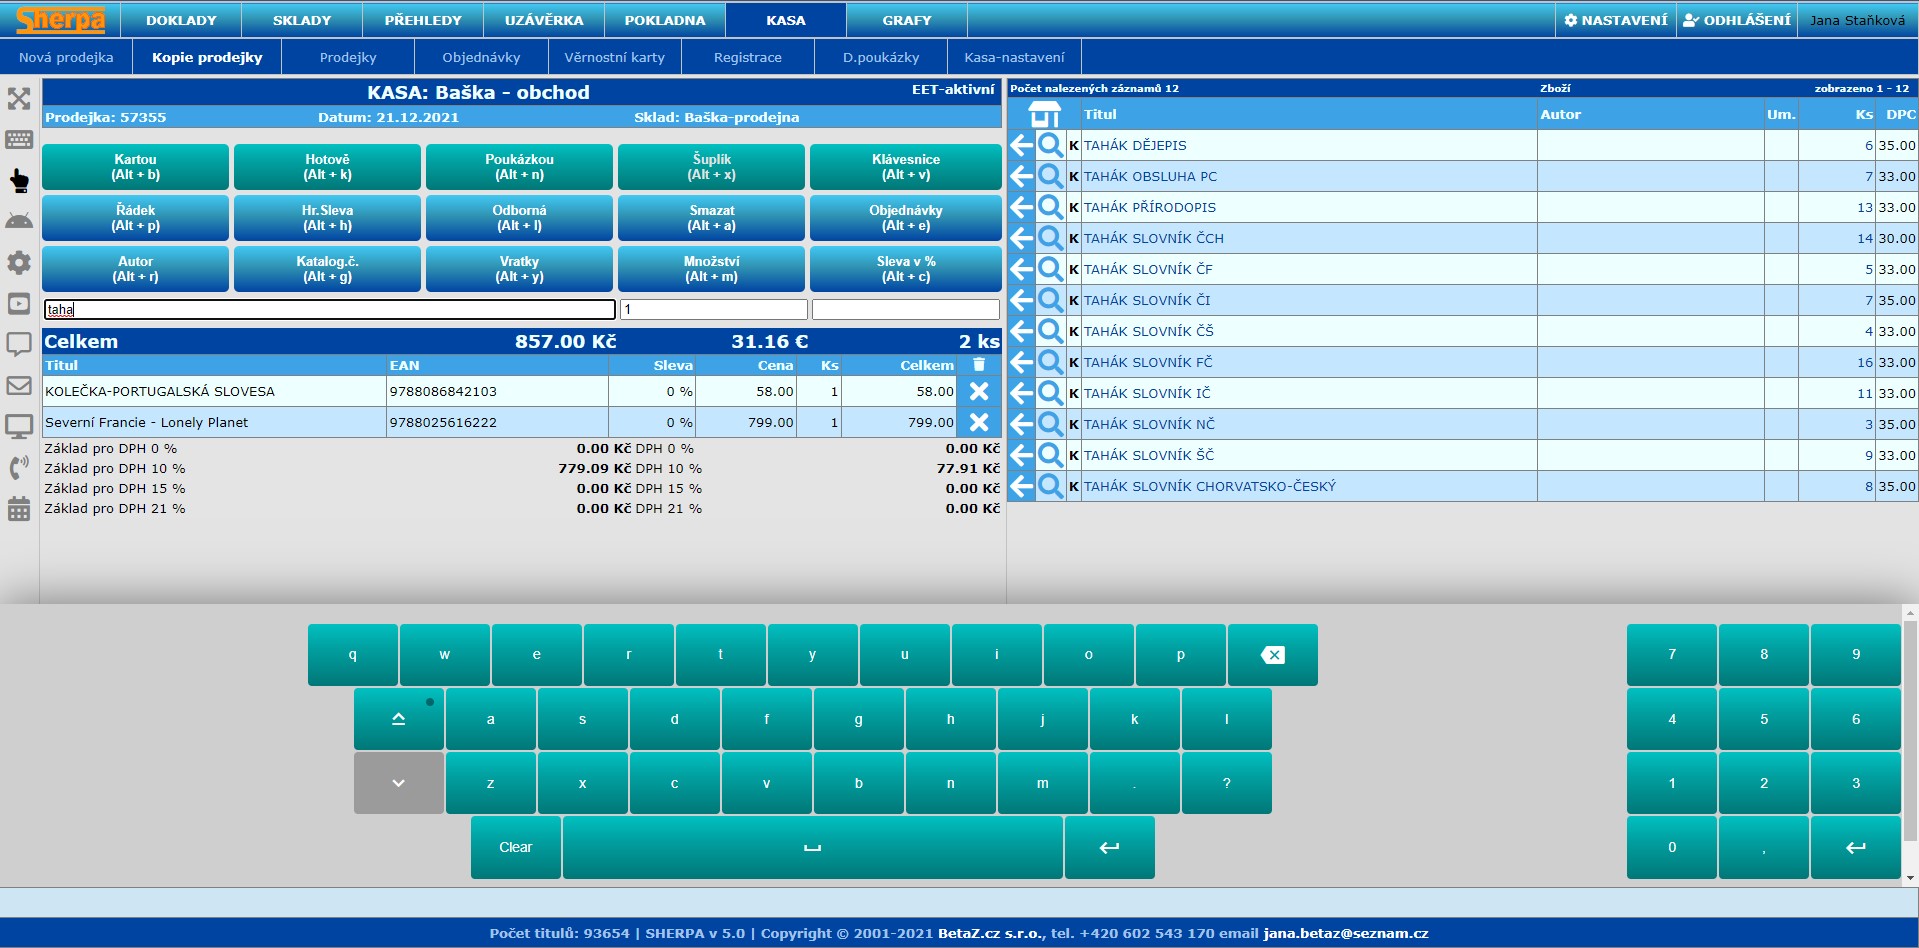Viewport: 1919px width, 948px height.
Task: Click the search input containing 'taha'
Action: (329, 310)
